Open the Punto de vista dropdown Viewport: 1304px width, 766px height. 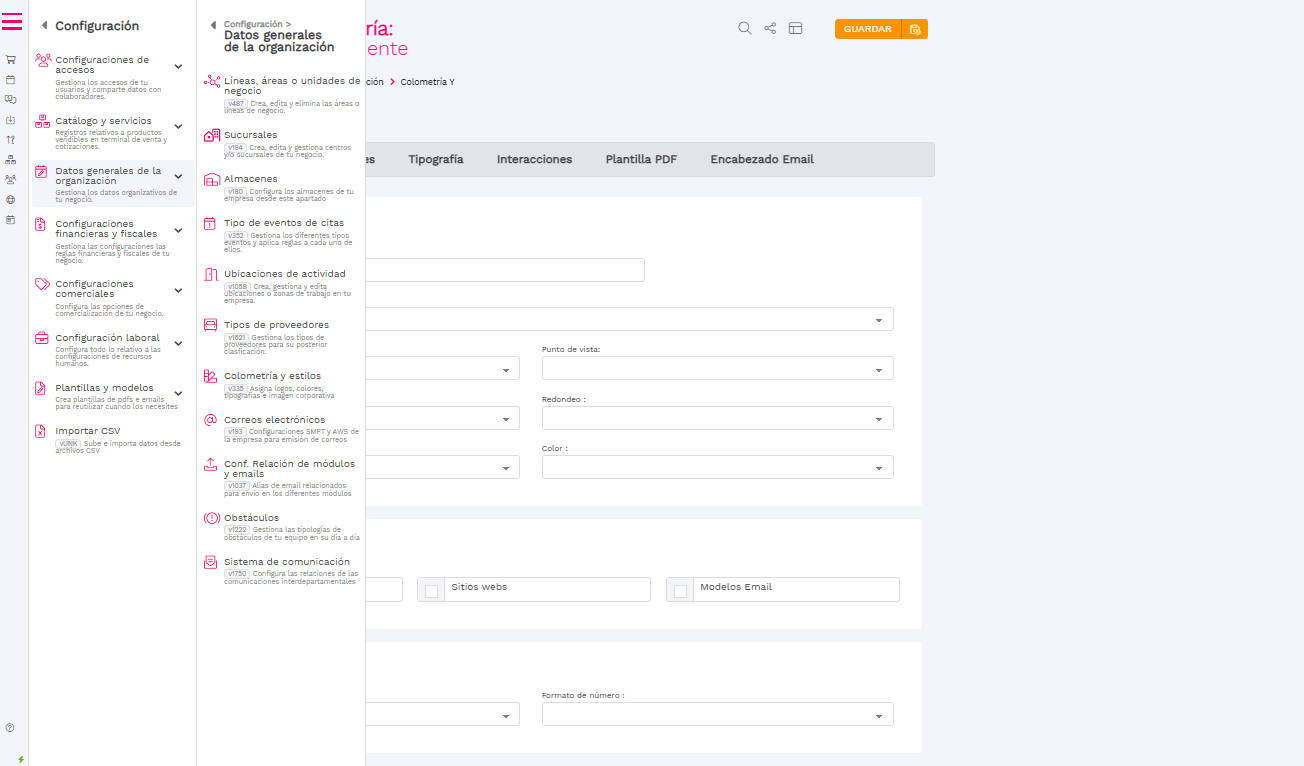tap(717, 368)
